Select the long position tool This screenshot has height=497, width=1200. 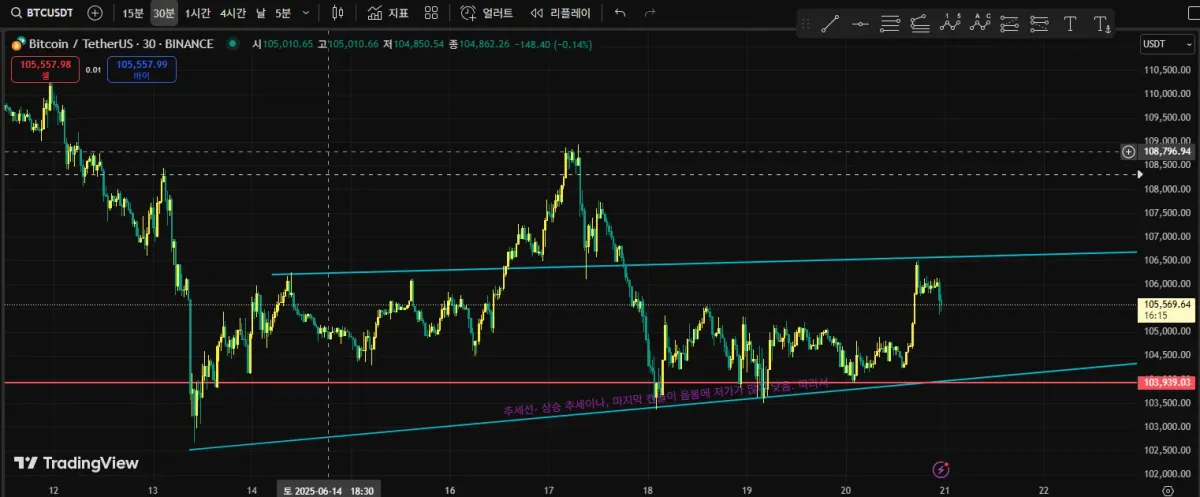(1010, 25)
